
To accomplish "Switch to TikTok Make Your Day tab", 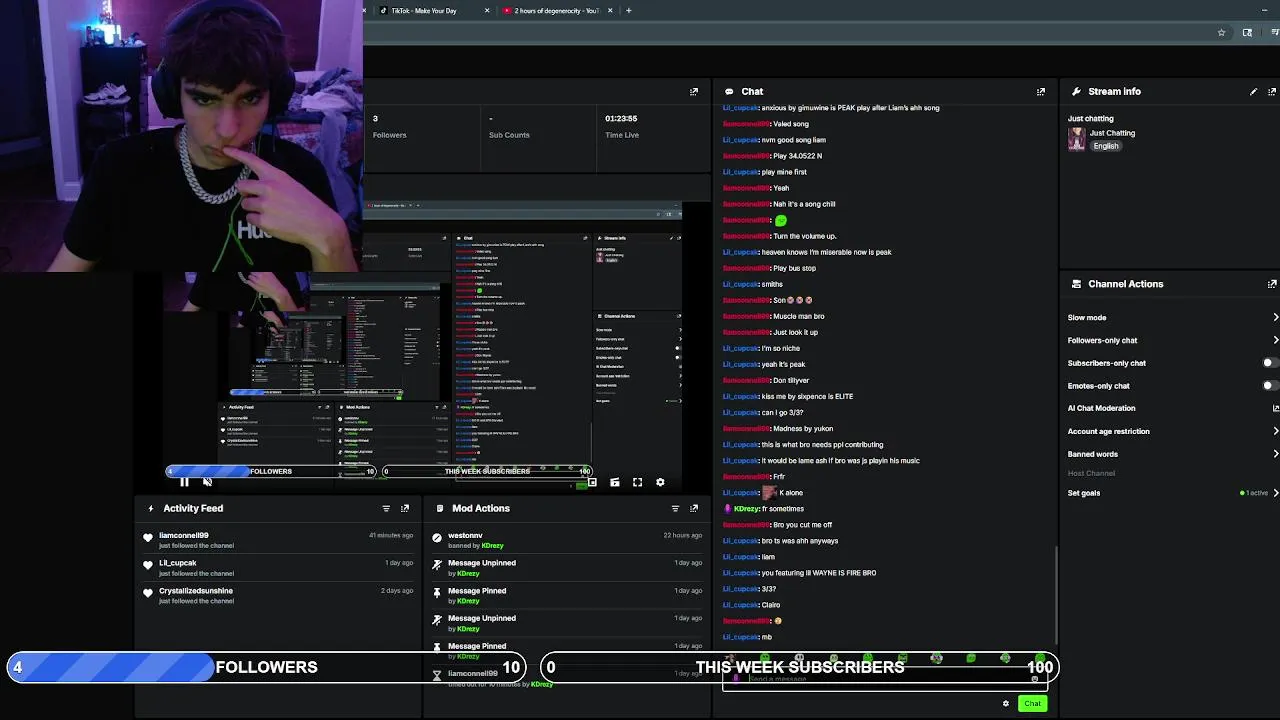I will coord(424,10).
